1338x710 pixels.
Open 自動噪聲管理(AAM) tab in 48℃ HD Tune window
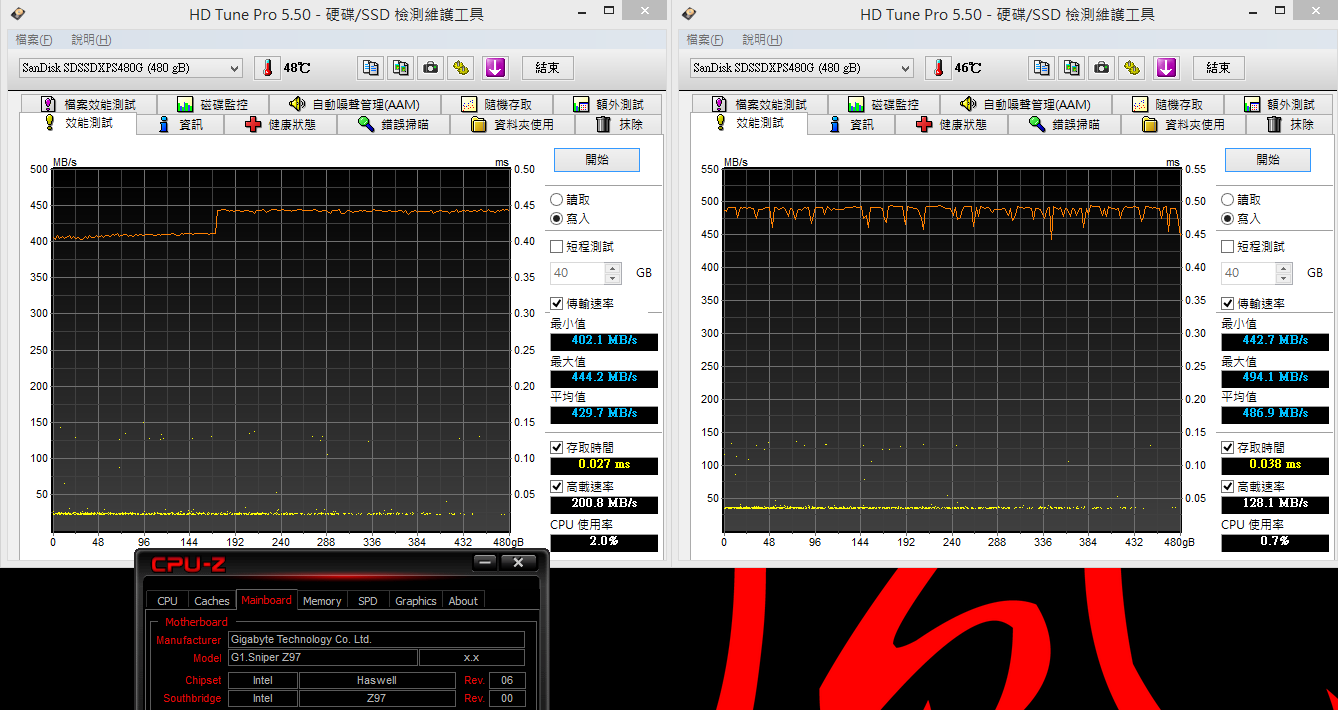[353, 104]
